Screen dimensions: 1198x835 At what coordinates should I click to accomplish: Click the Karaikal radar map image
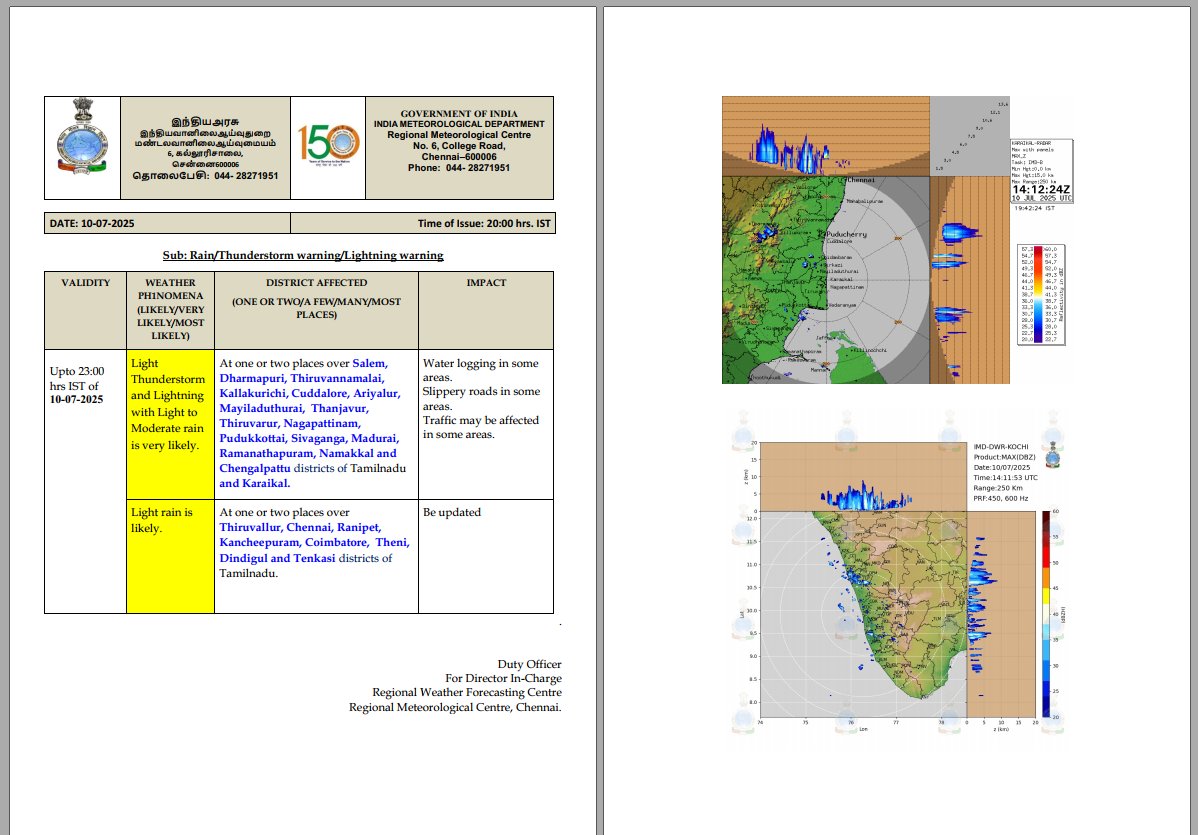point(865,240)
